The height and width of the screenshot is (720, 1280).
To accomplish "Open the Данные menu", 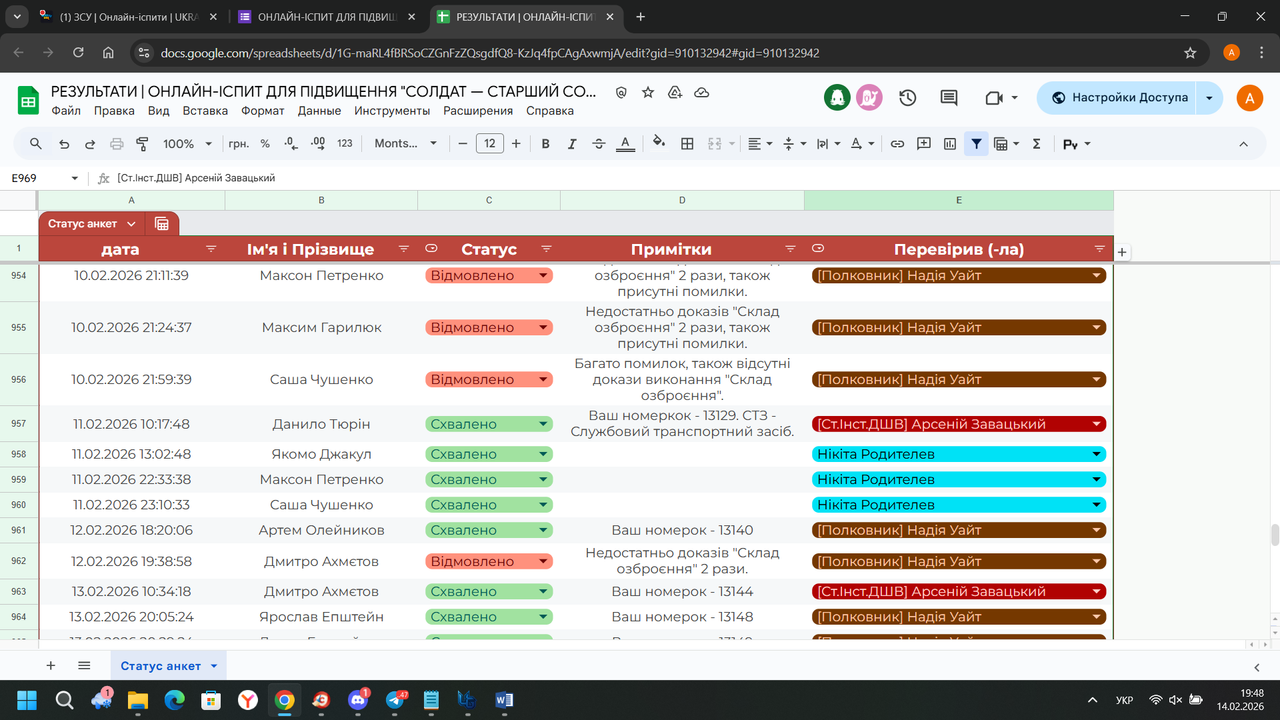I will point(319,111).
